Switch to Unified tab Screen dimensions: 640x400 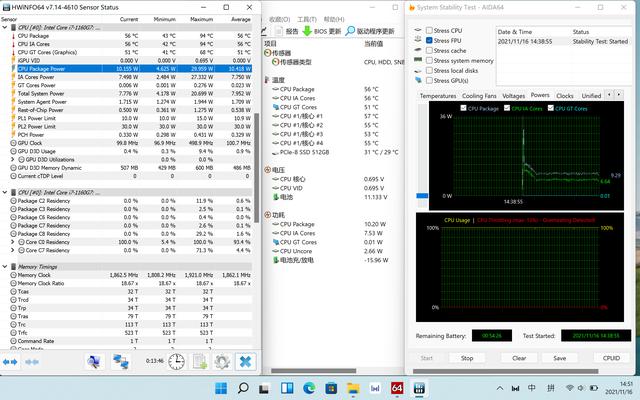pyautogui.click(x=591, y=96)
